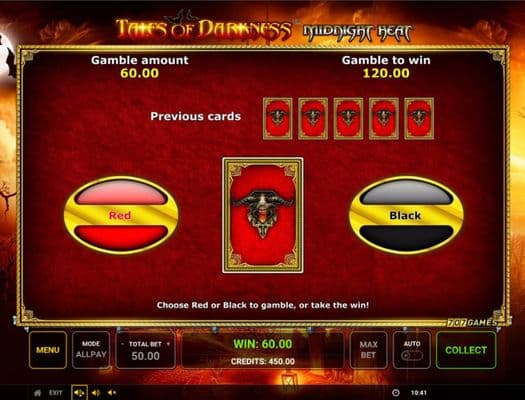Image resolution: width=525 pixels, height=400 pixels.
Task: Toggle the AUTO spin switch
Action: (x=411, y=355)
